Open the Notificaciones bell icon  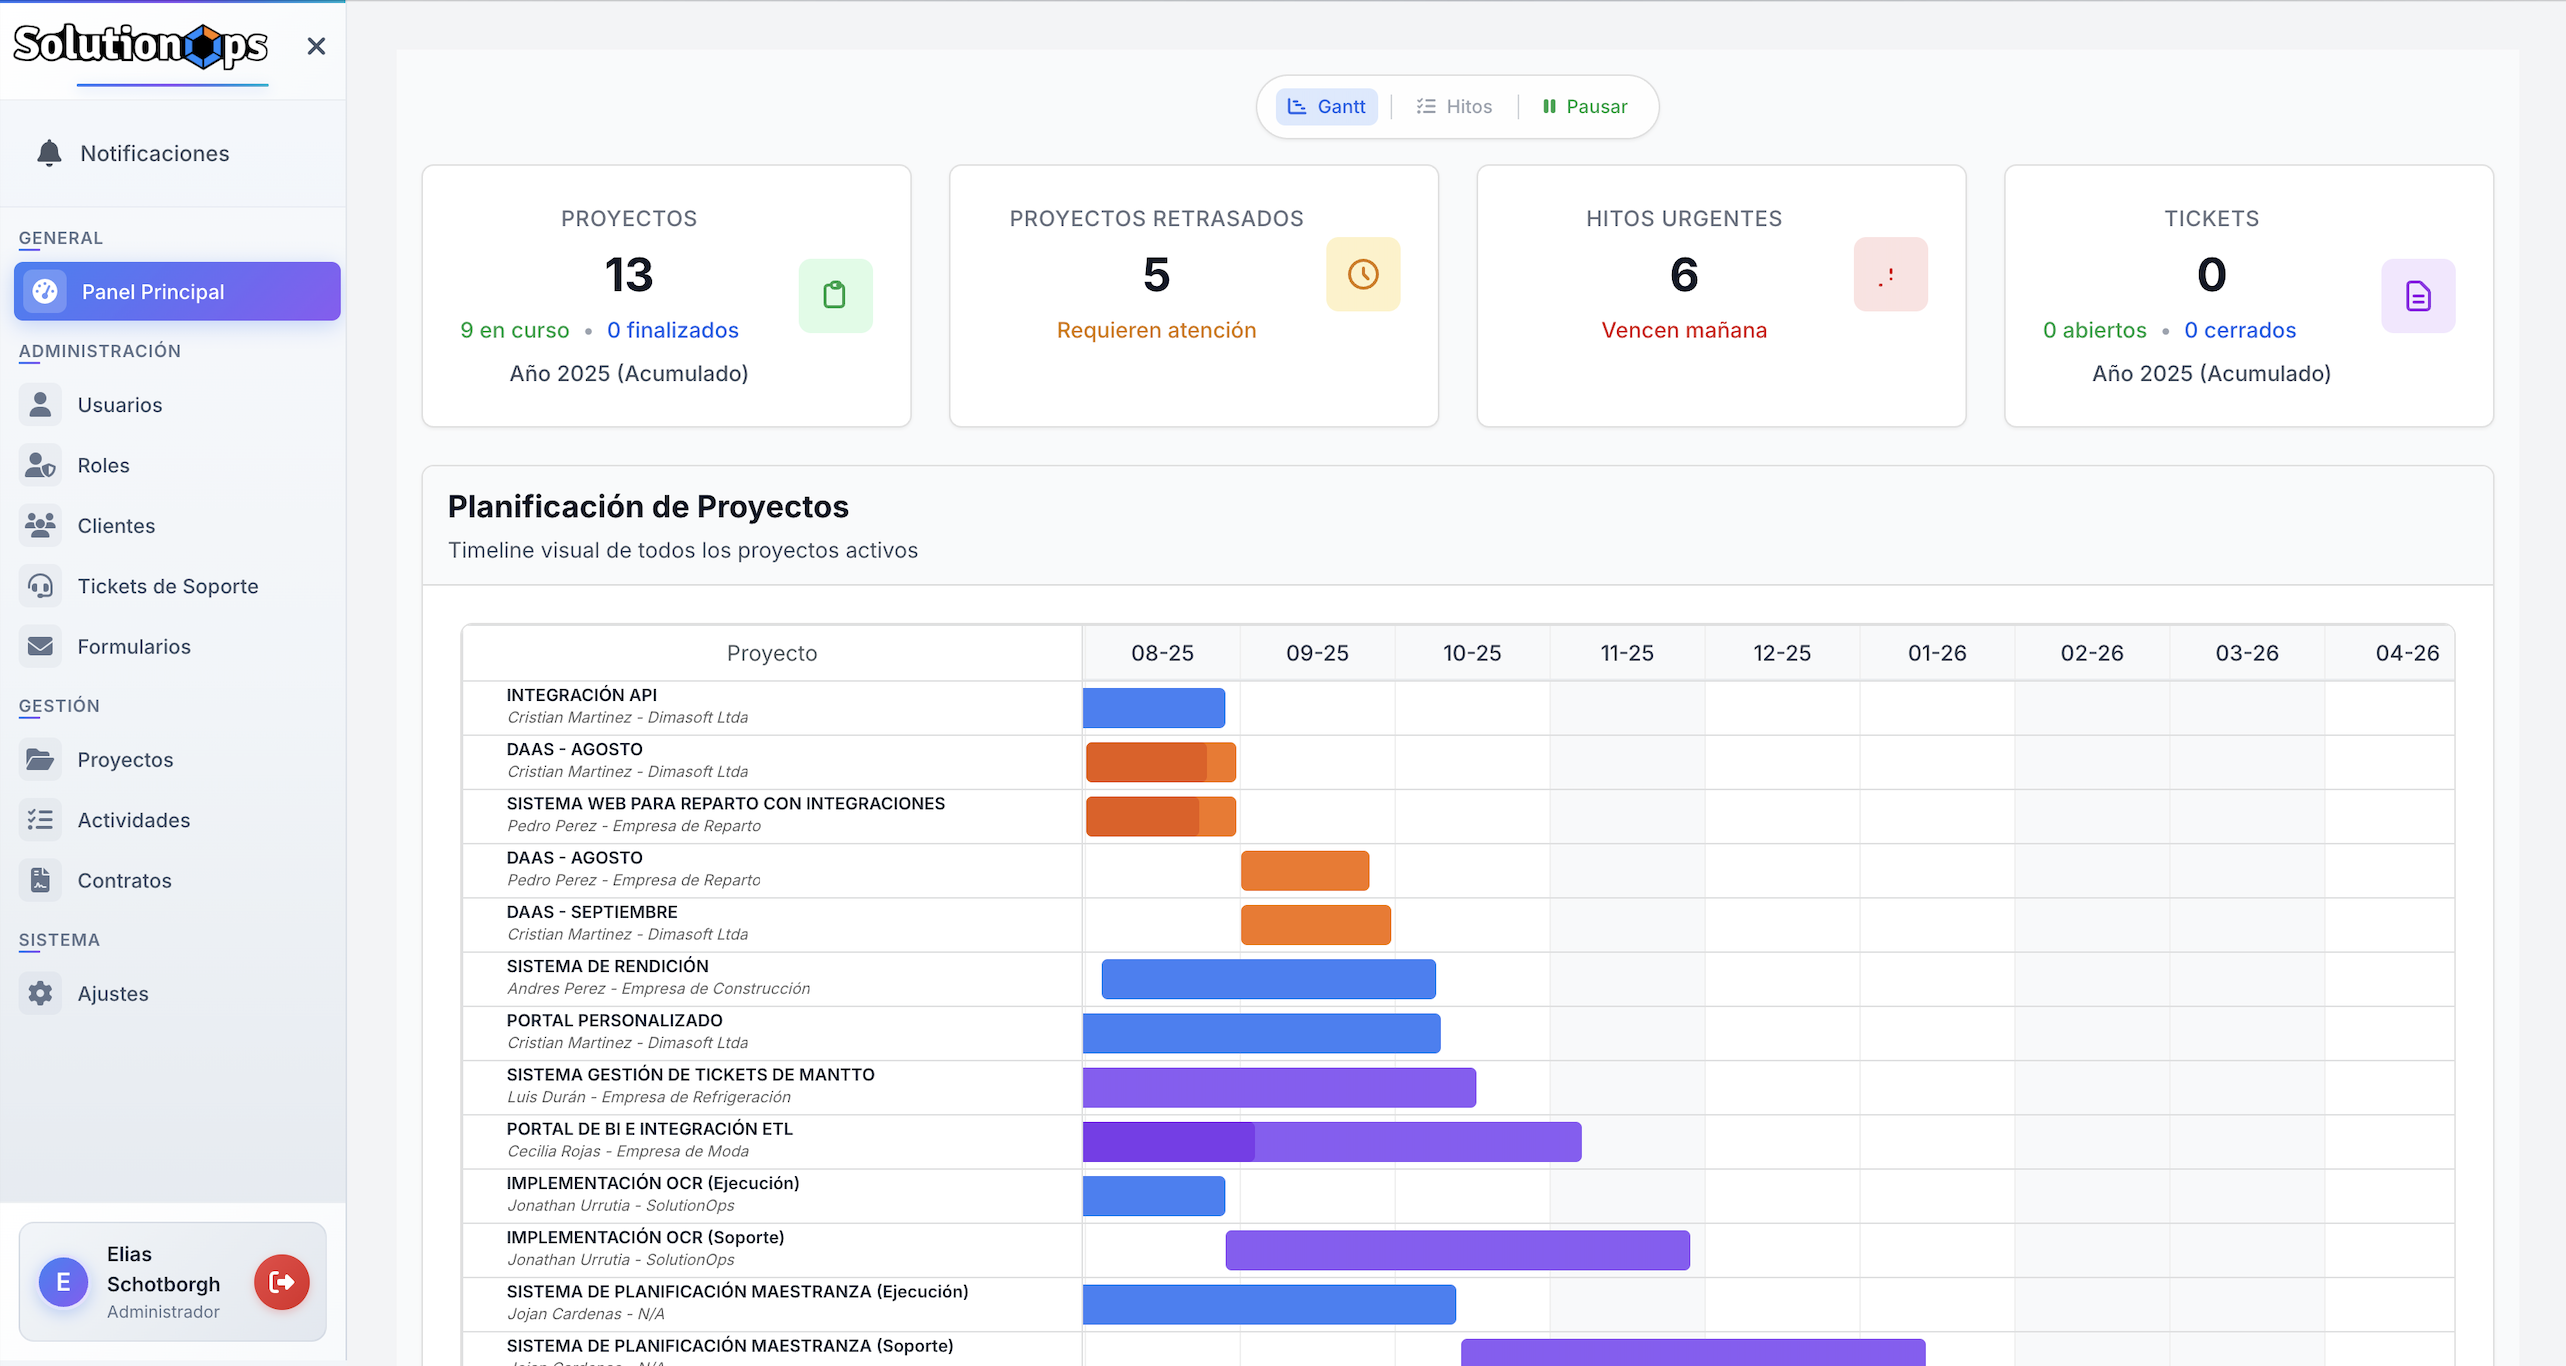point(49,153)
